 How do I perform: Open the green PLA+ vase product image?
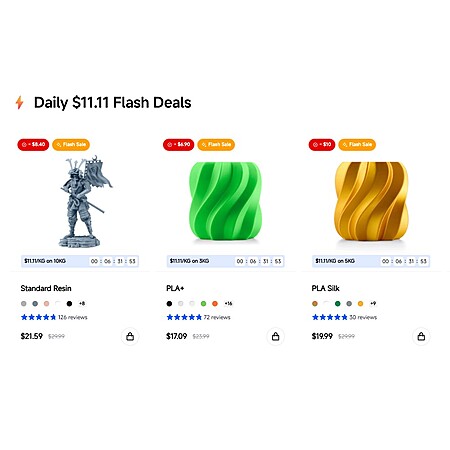tap(225, 201)
